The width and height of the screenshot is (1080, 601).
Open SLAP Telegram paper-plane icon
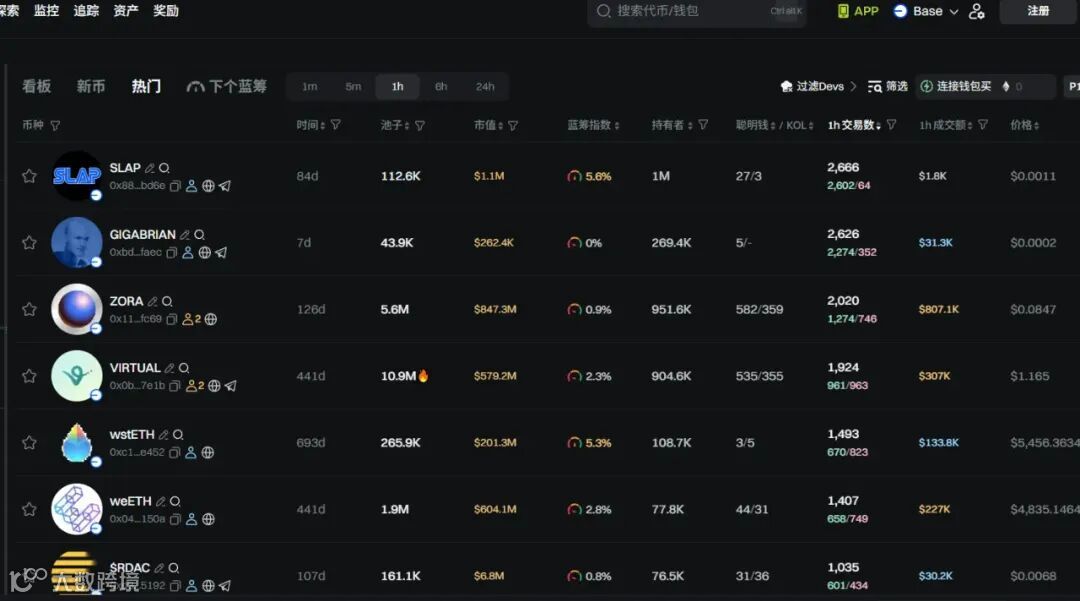[225, 186]
